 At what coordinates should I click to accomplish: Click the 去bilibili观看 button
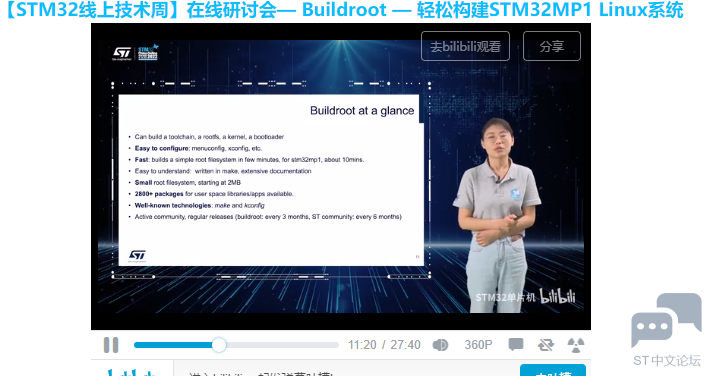point(465,46)
